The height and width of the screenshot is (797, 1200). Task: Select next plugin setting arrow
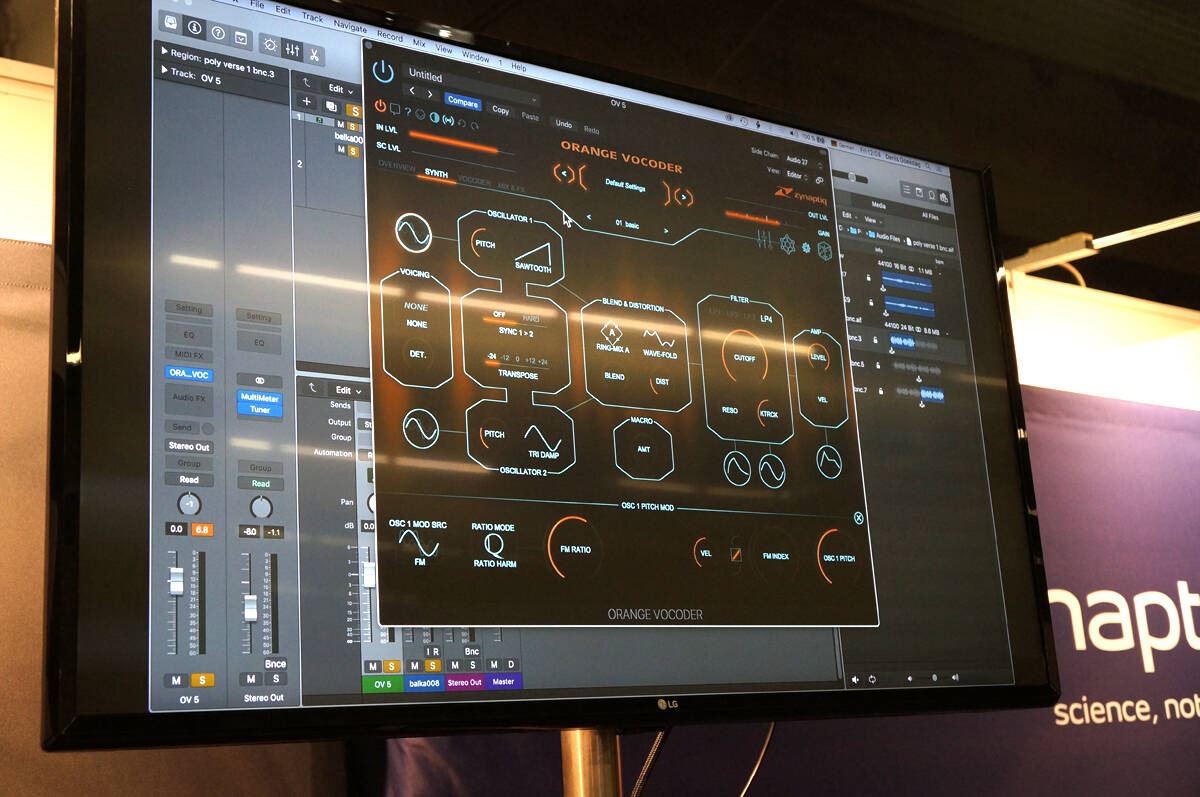tap(431, 94)
